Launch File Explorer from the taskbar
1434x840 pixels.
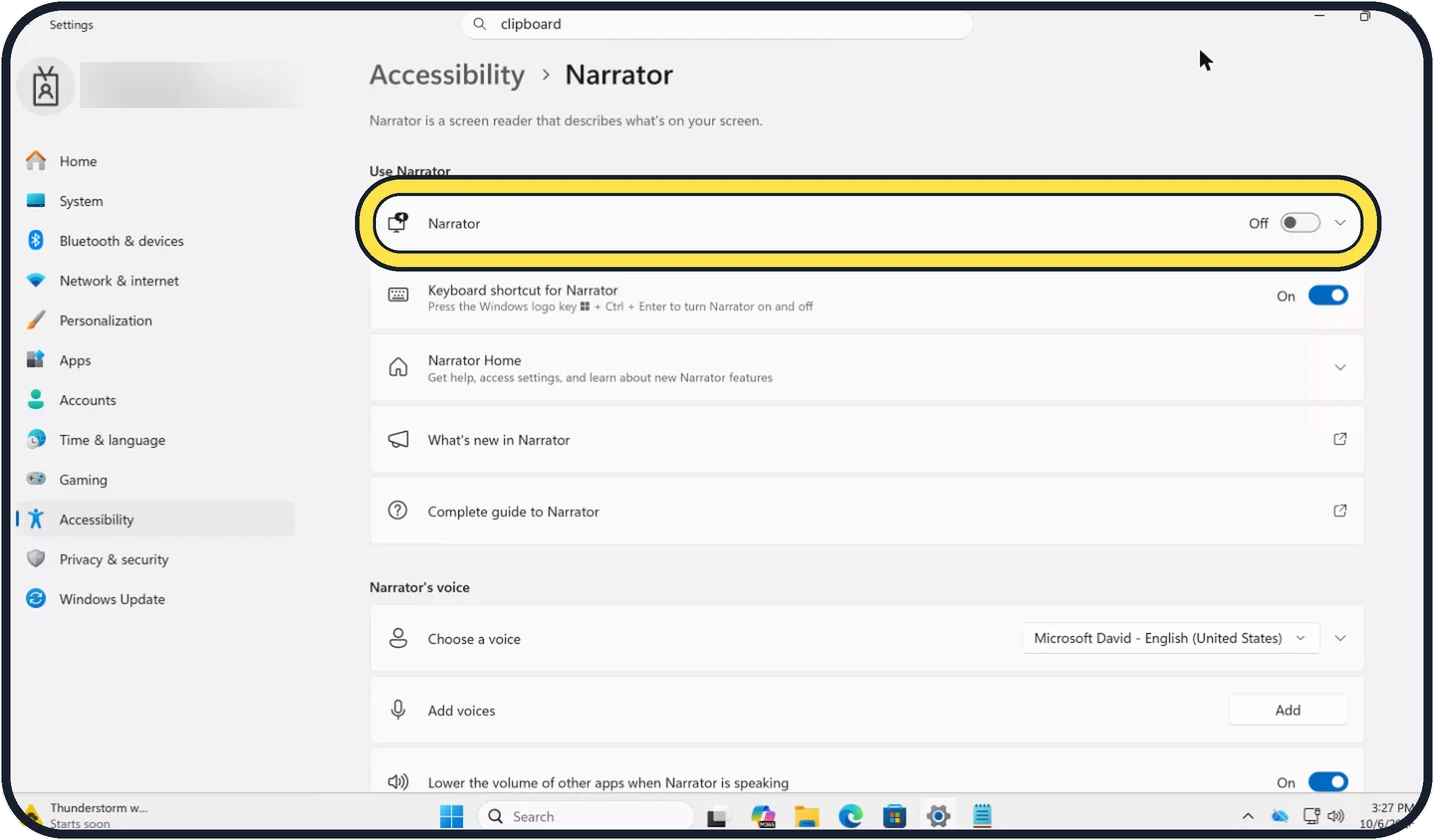coord(807,816)
